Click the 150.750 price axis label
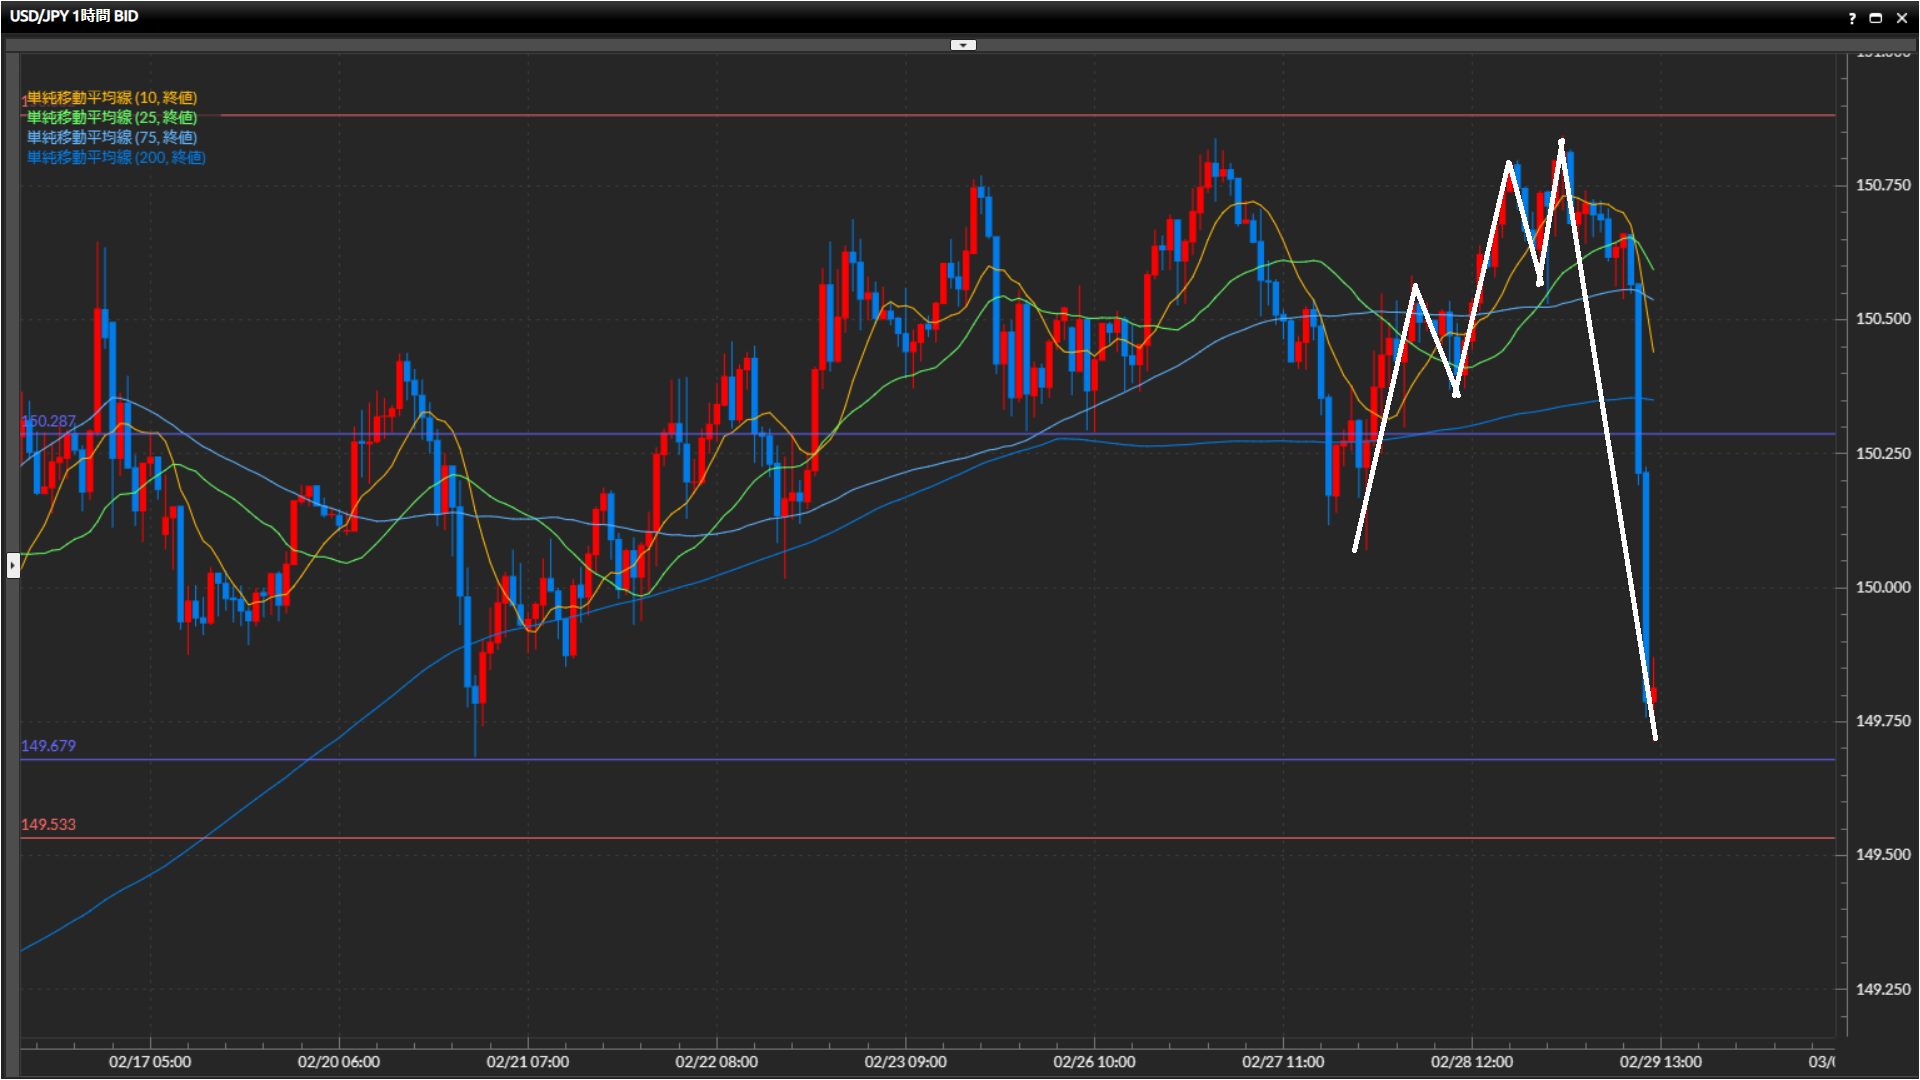The height and width of the screenshot is (1080, 1920). click(1882, 185)
